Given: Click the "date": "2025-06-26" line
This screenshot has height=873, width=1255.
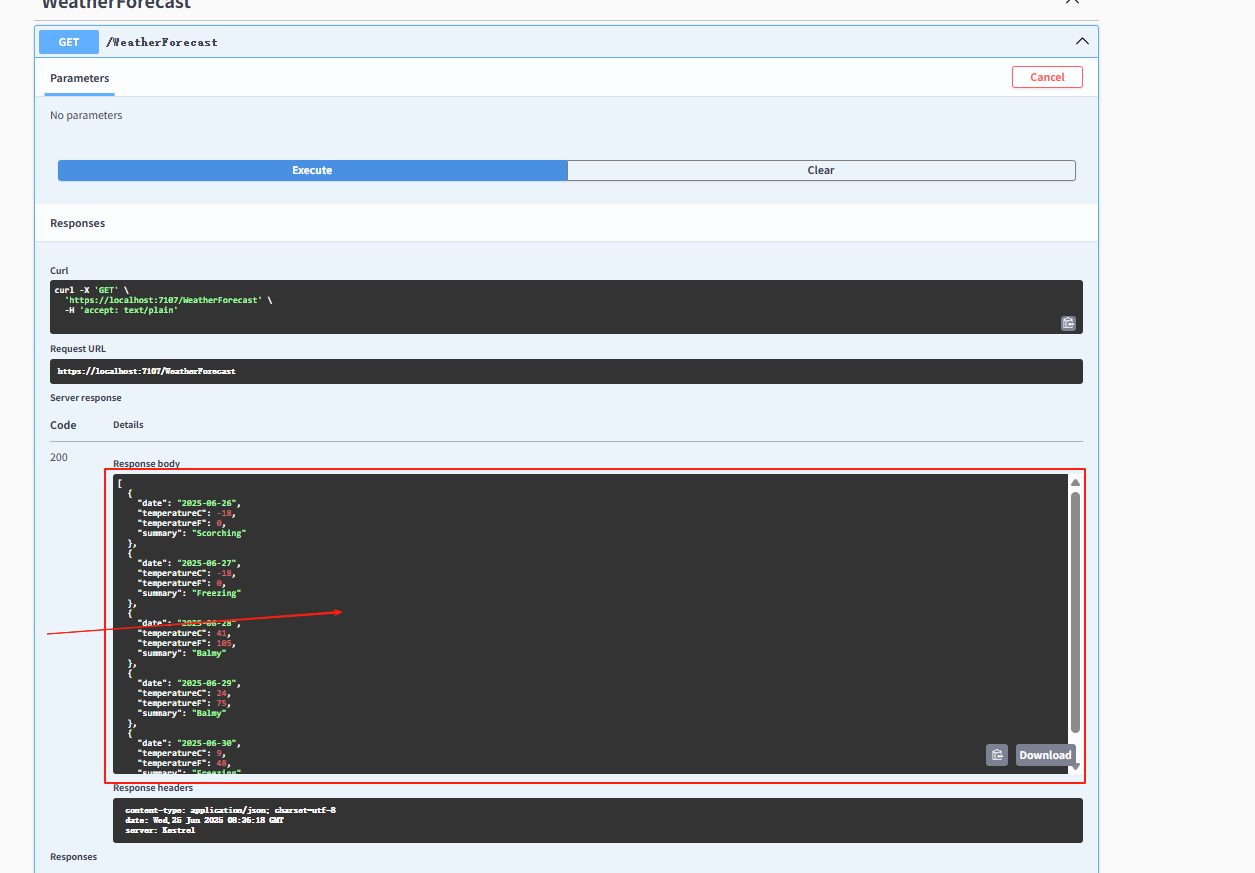Looking at the screenshot, I should [189, 503].
